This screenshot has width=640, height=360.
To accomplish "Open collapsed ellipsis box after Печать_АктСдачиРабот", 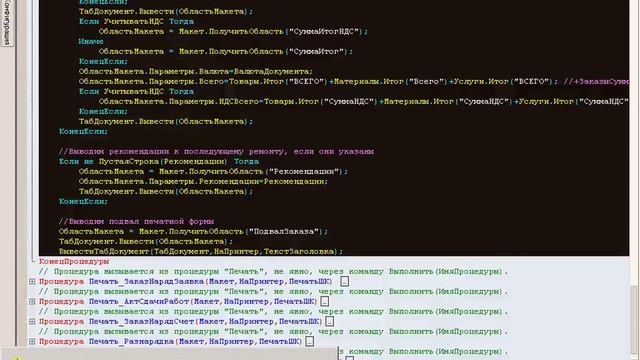I will (x=324, y=302).
